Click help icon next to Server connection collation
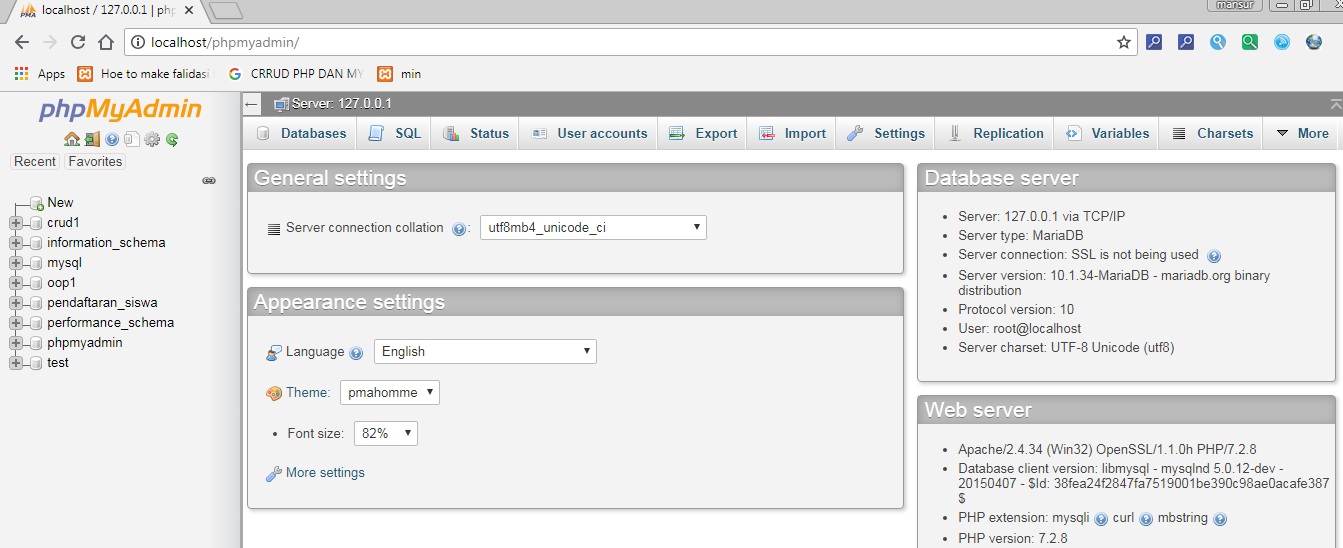 tap(459, 229)
